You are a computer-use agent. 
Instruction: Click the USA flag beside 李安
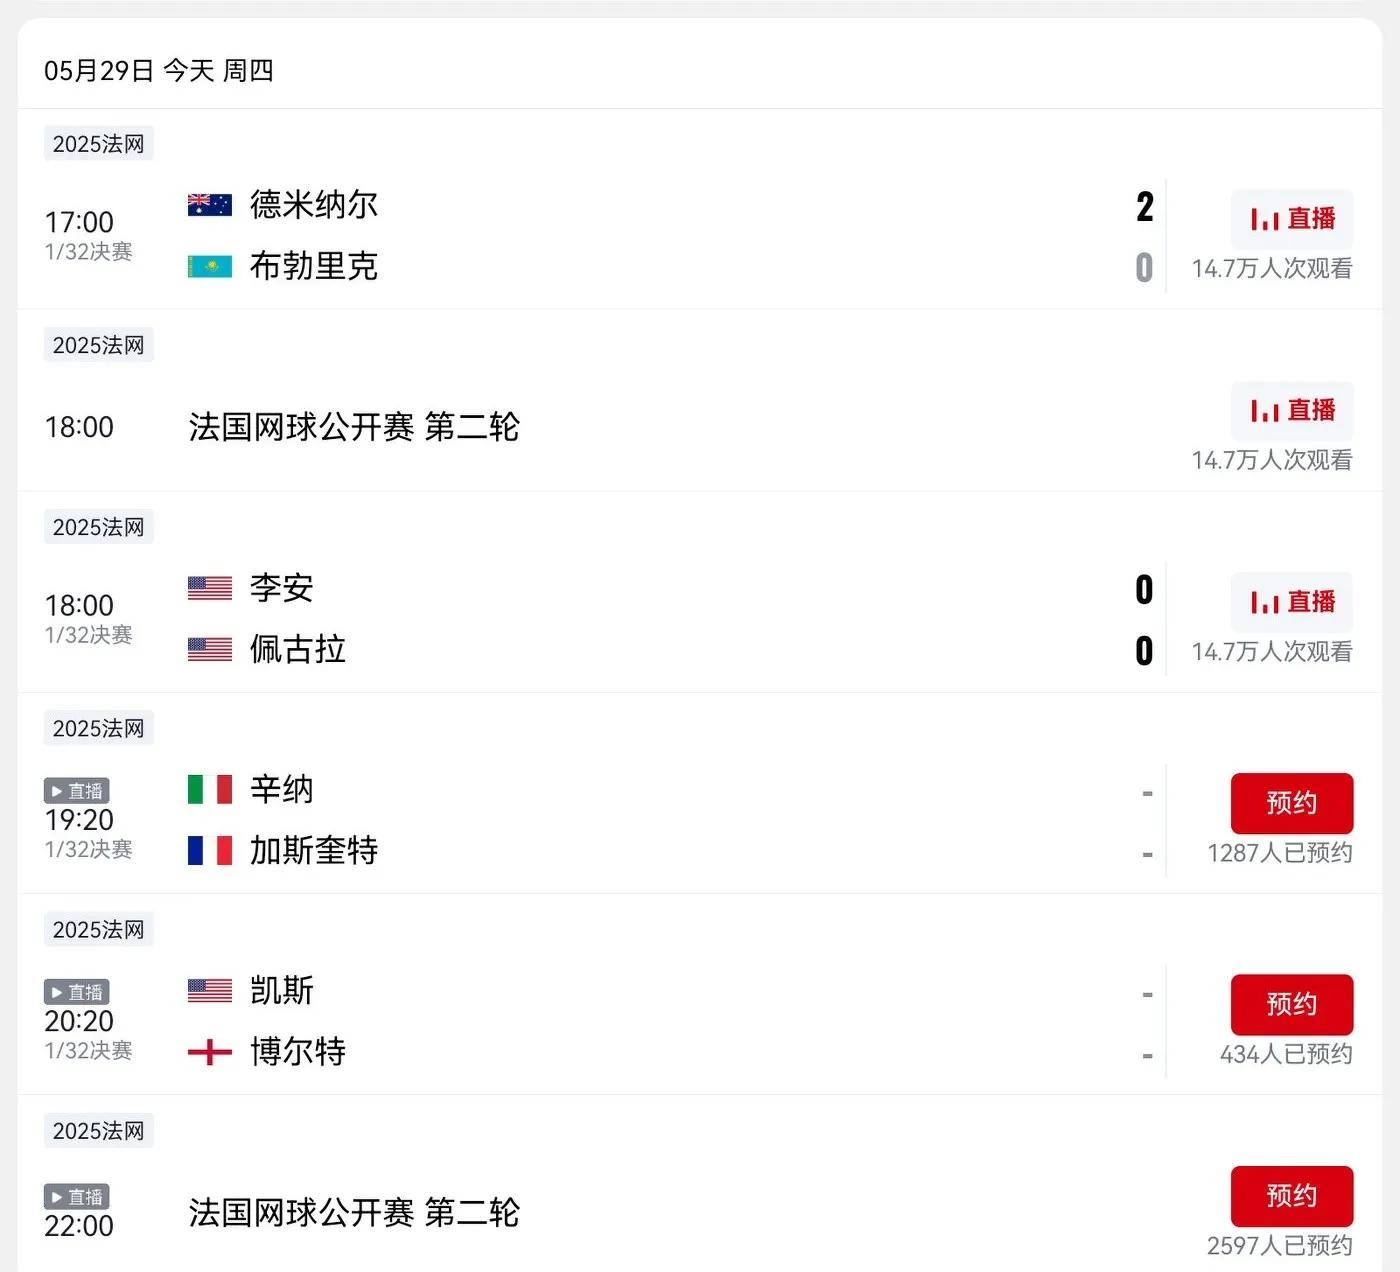click(x=210, y=588)
